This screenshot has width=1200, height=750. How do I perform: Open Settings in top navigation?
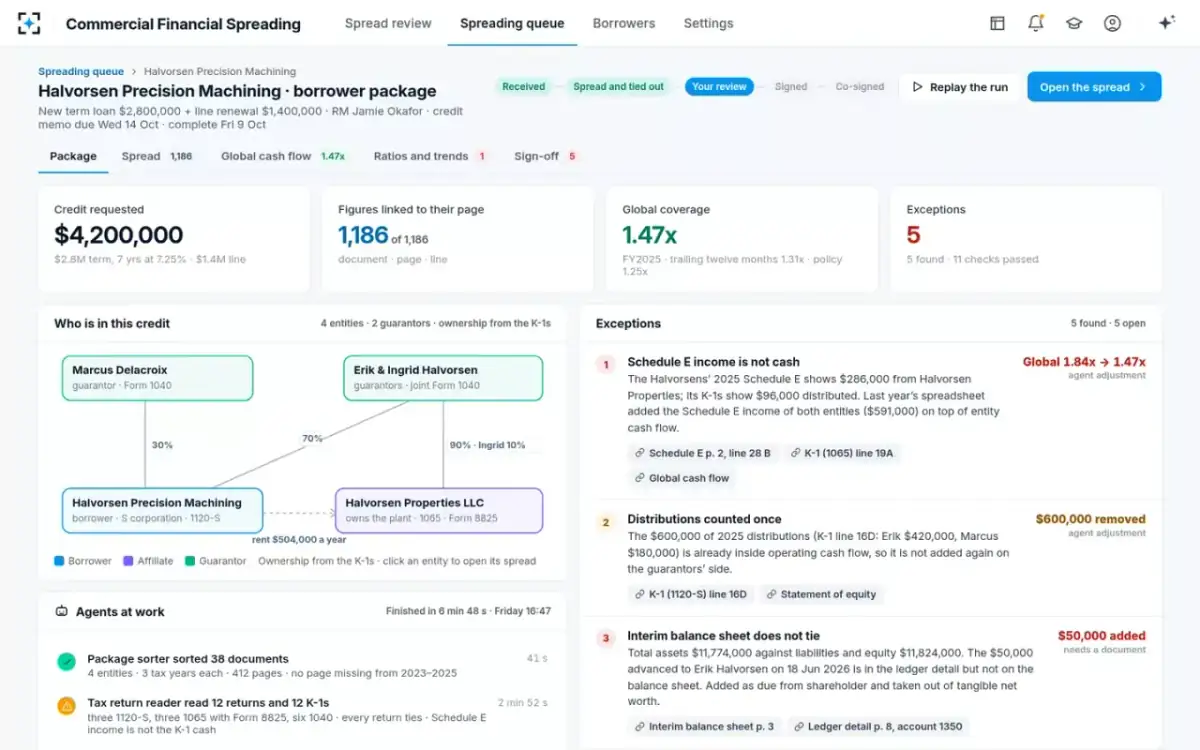(x=708, y=23)
